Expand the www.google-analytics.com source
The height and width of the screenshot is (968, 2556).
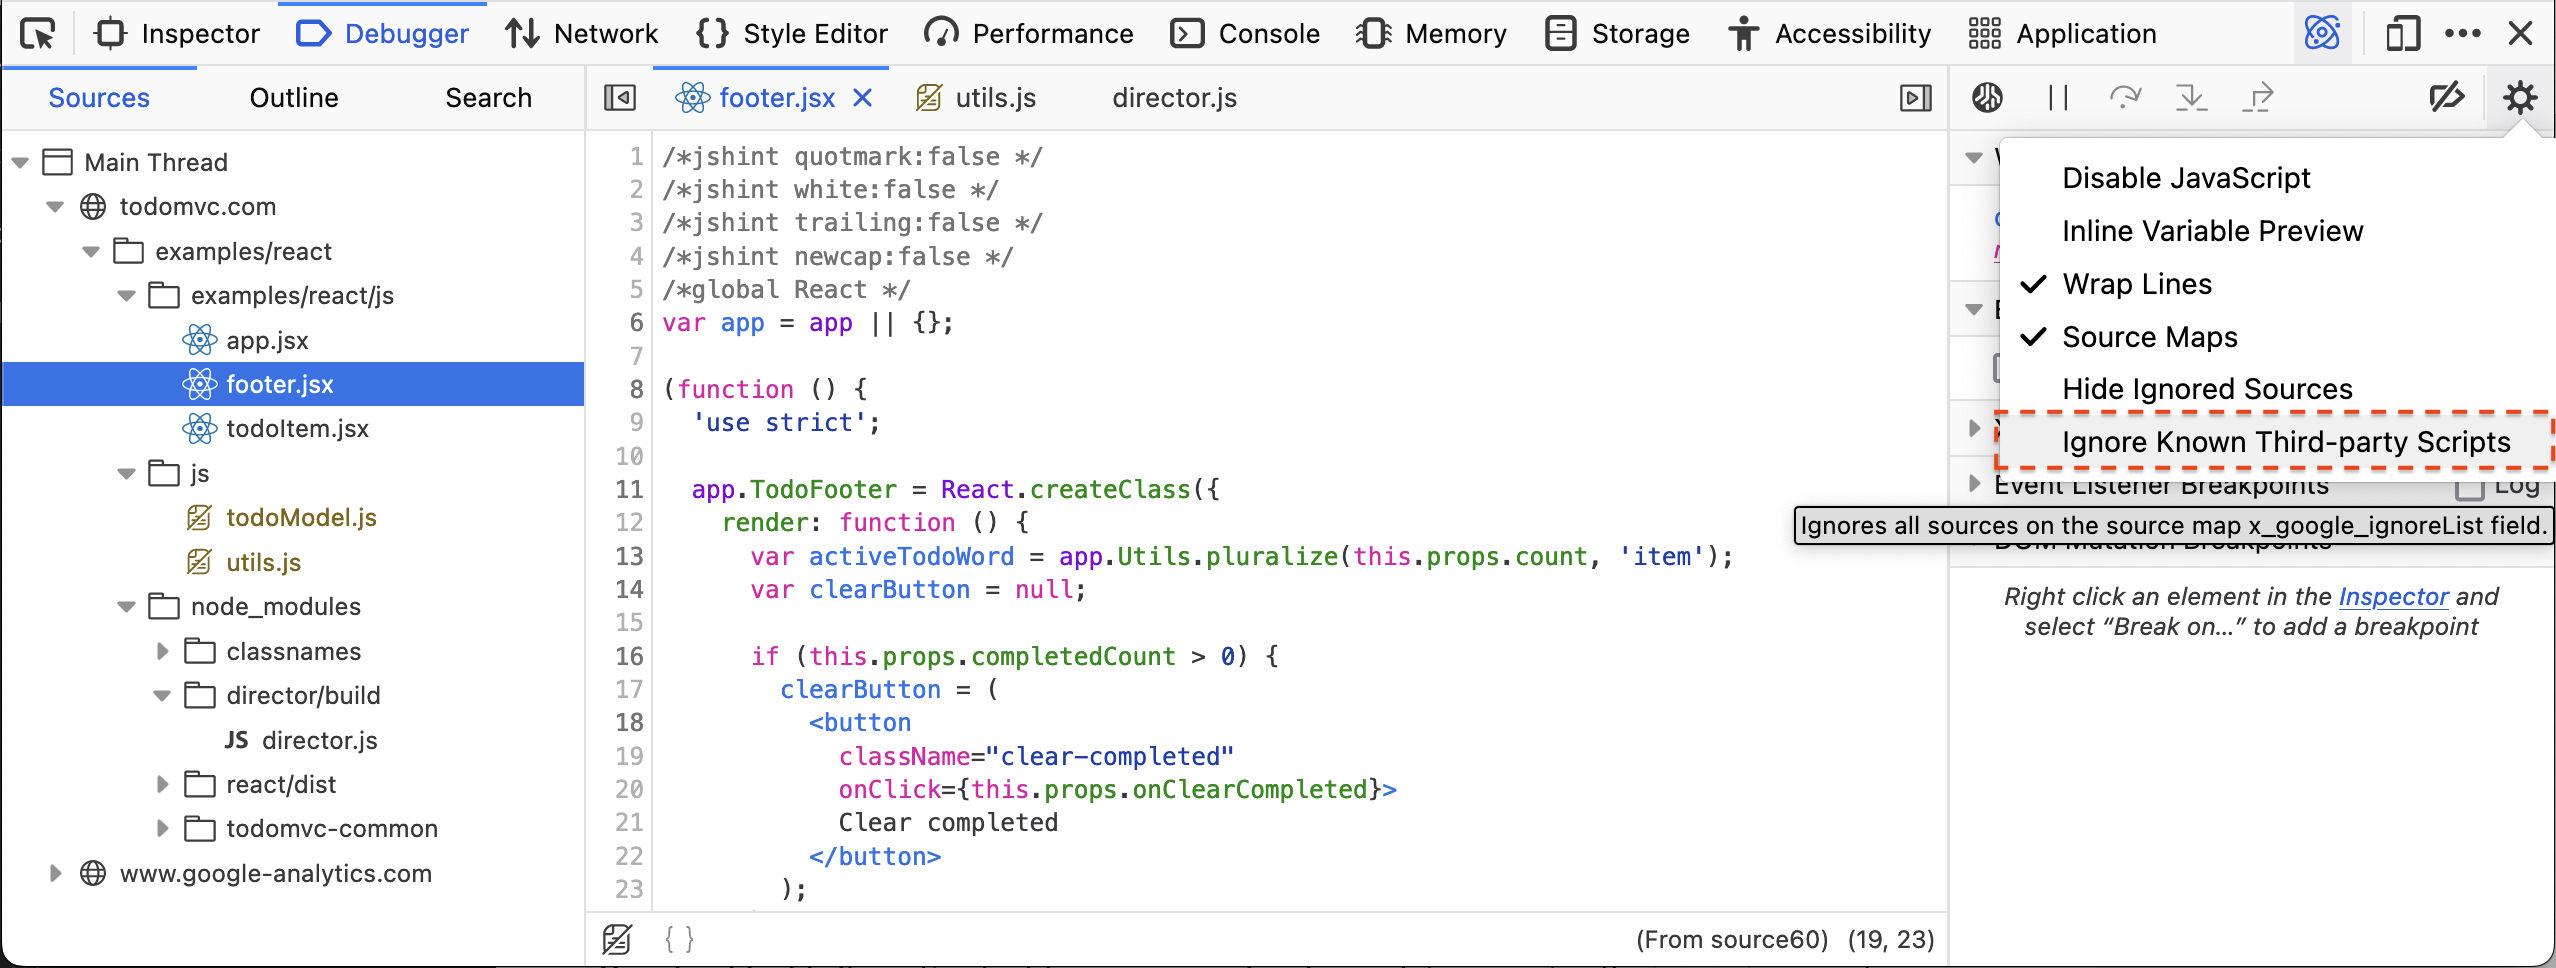pos(56,873)
